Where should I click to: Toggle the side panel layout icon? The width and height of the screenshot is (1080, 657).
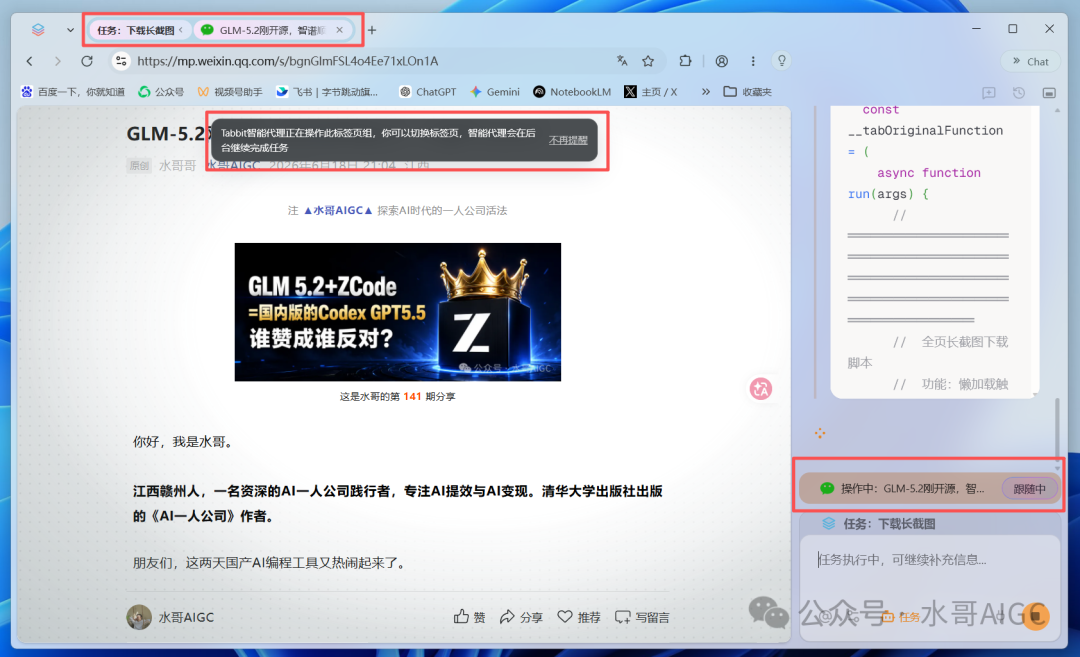click(x=1049, y=93)
